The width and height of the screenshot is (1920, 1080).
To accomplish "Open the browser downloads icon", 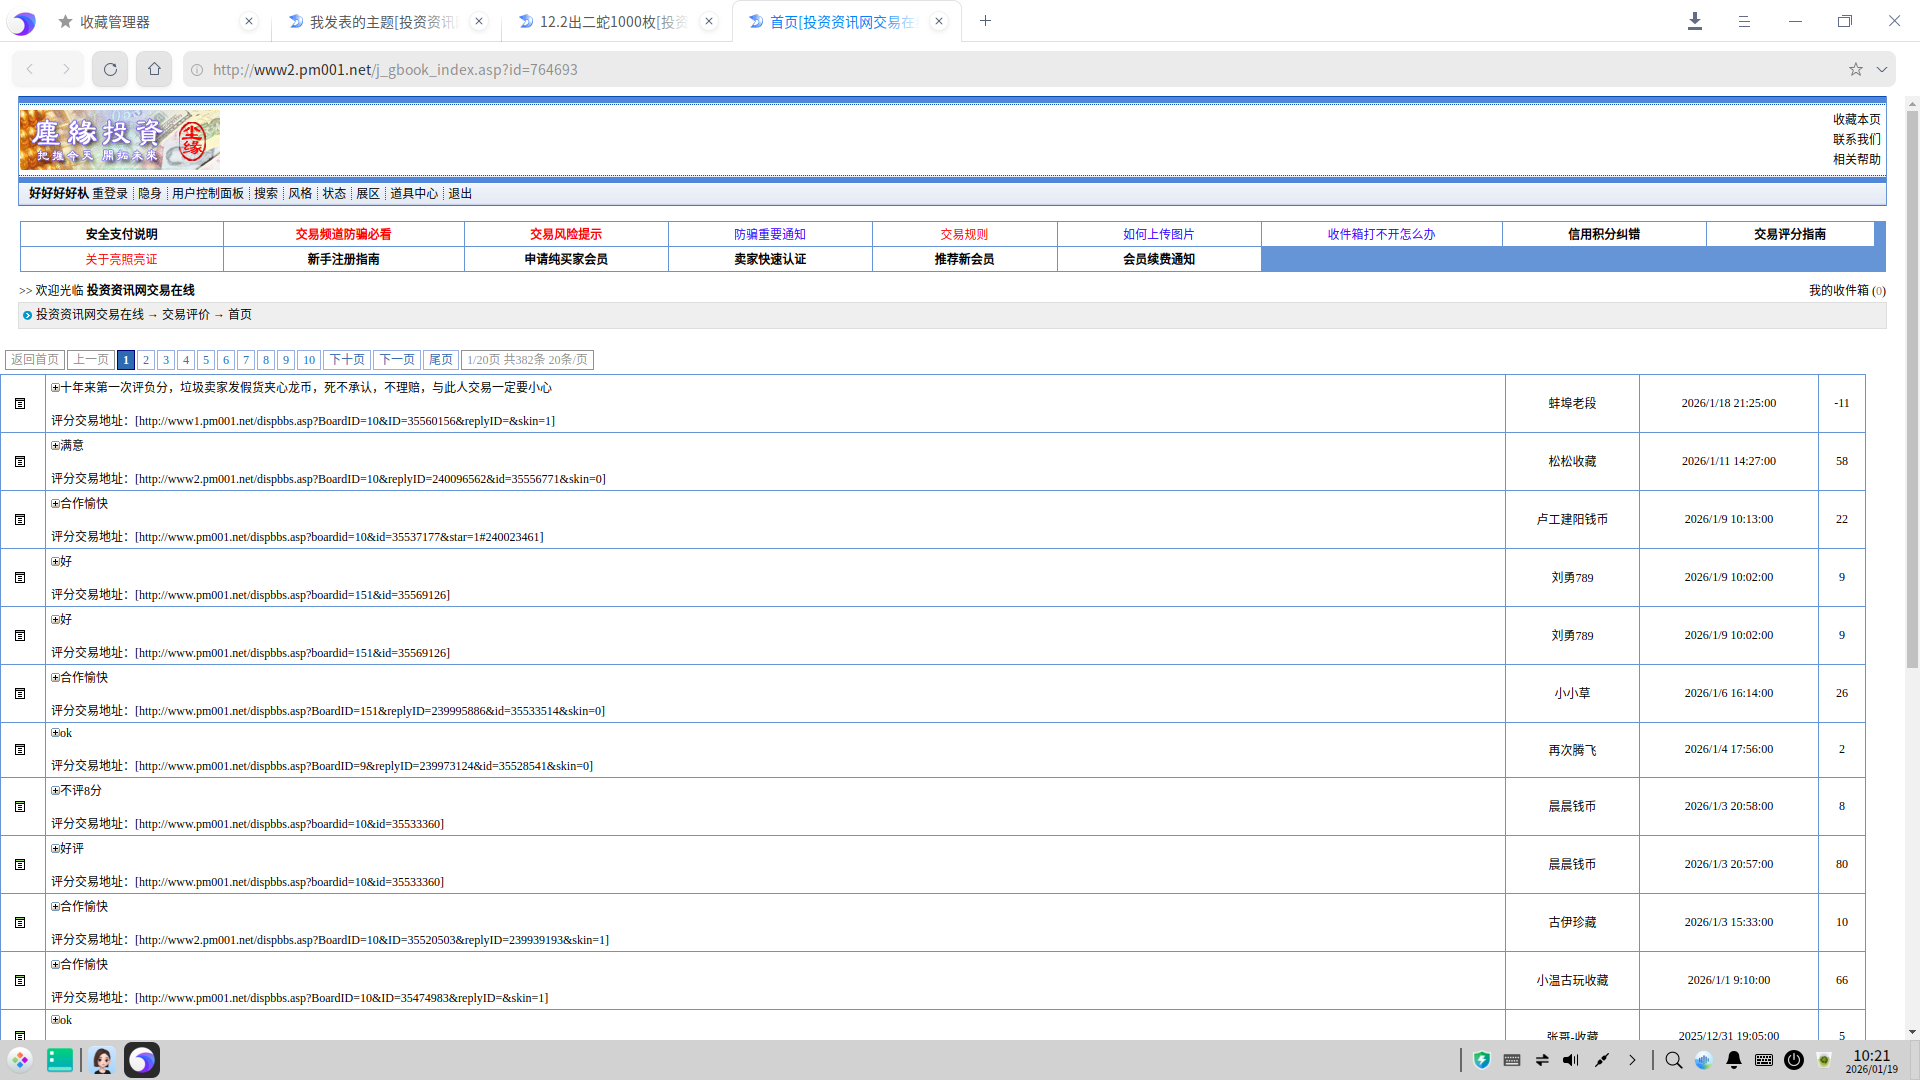I will pyautogui.click(x=1694, y=21).
